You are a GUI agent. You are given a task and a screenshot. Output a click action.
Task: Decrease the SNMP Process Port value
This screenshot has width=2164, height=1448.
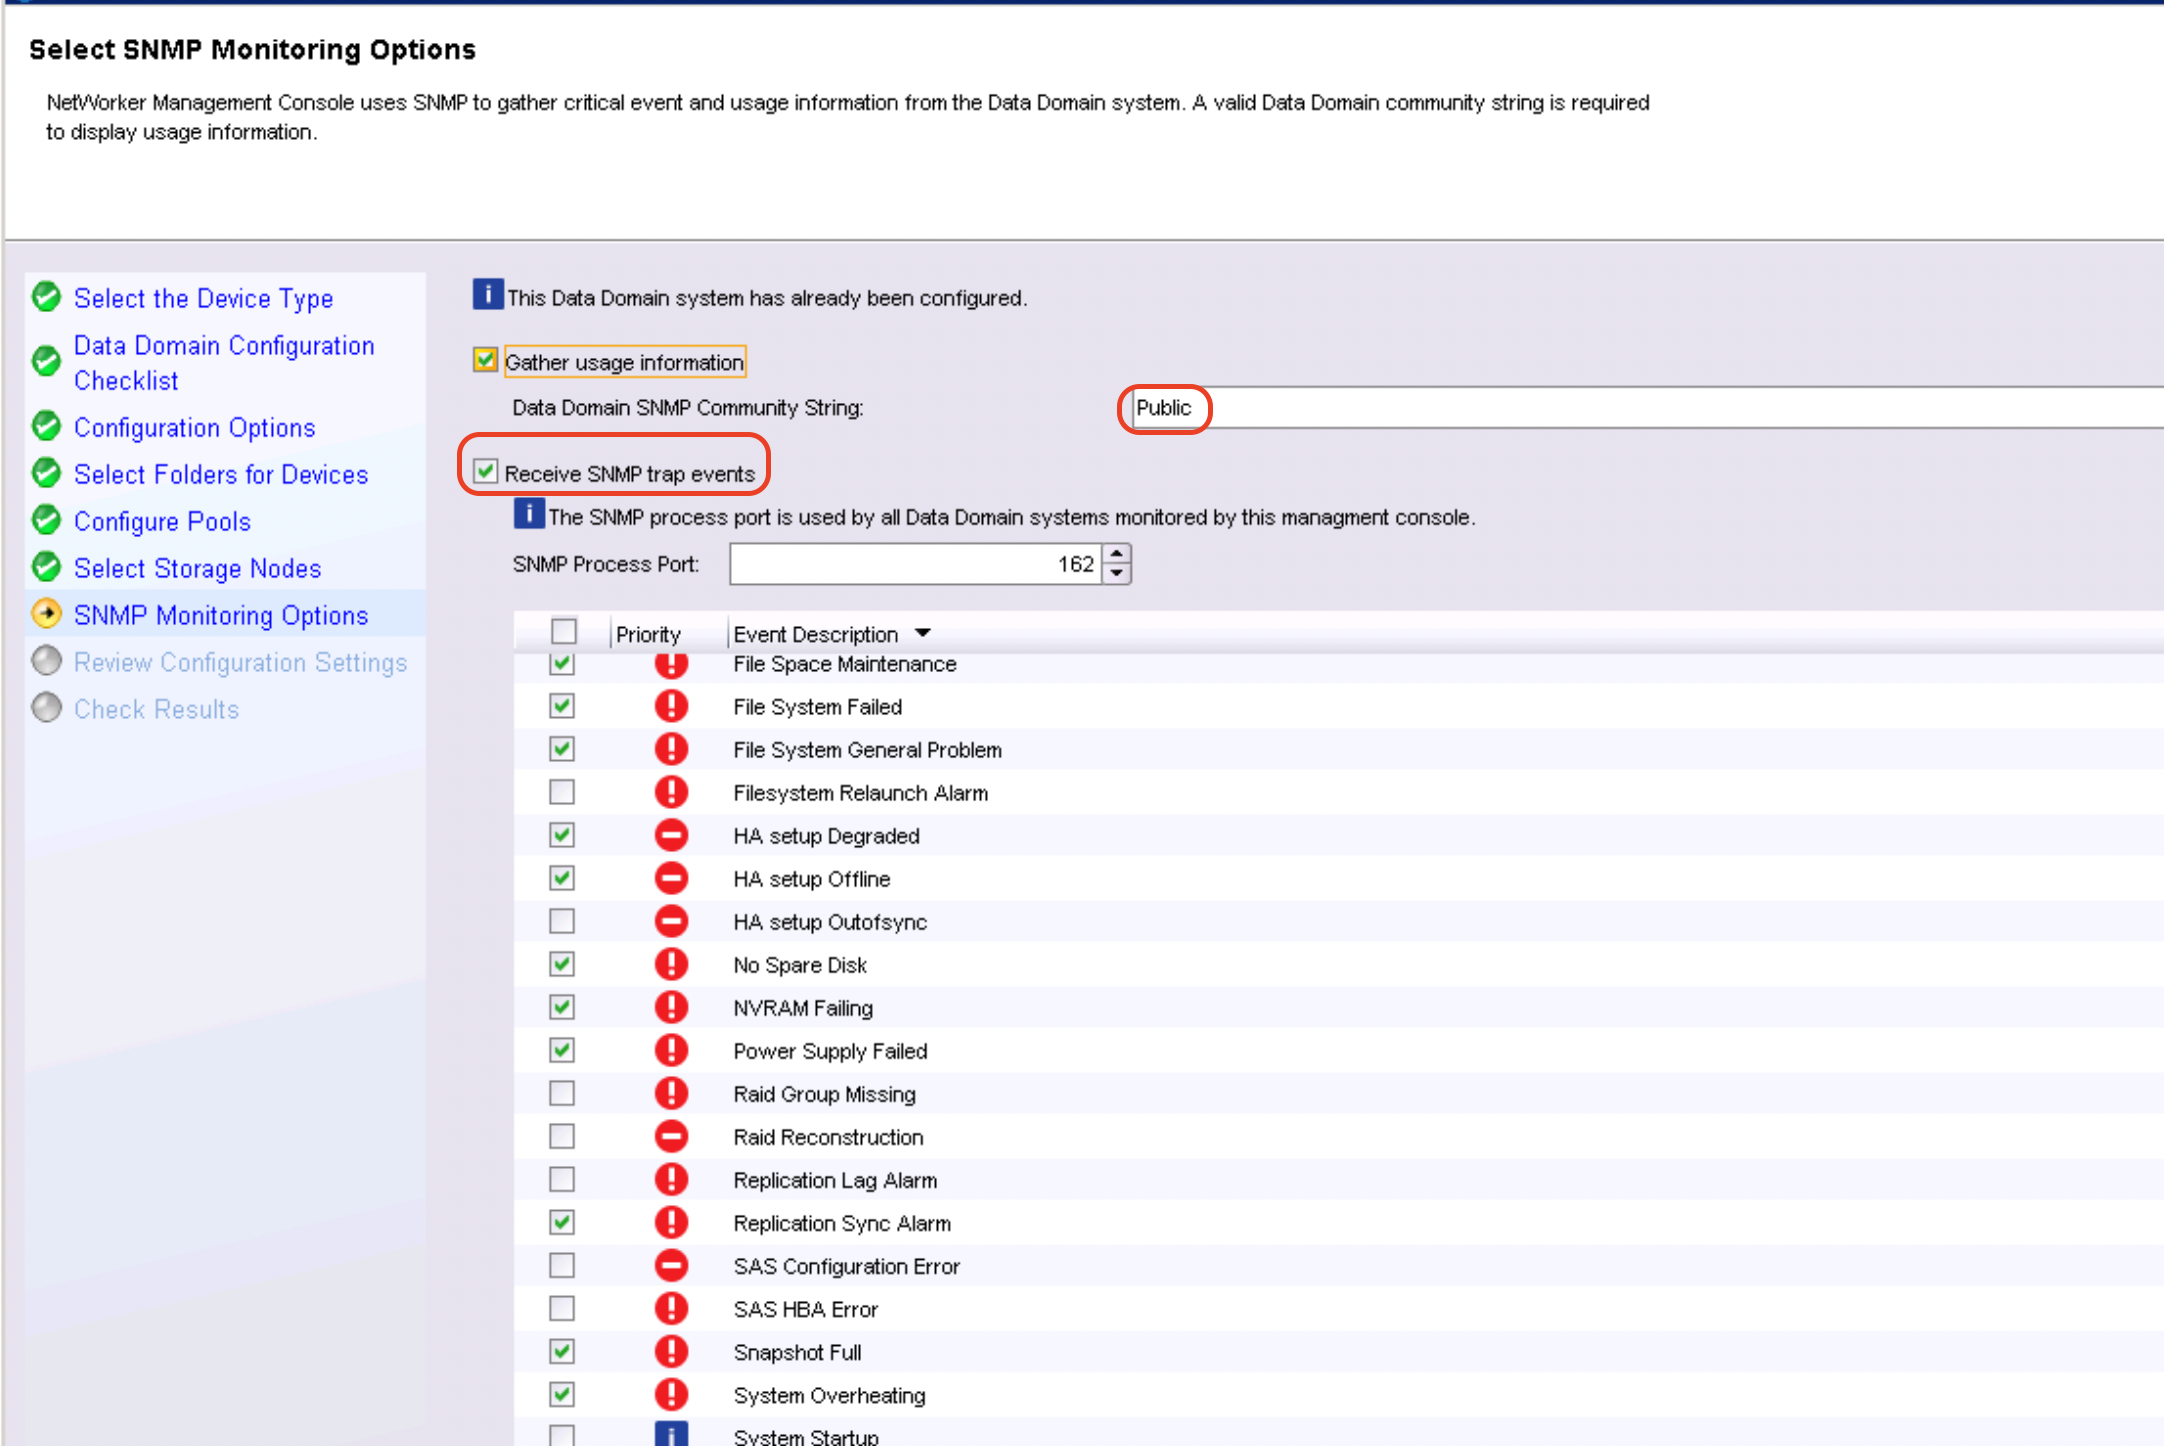coord(1117,574)
